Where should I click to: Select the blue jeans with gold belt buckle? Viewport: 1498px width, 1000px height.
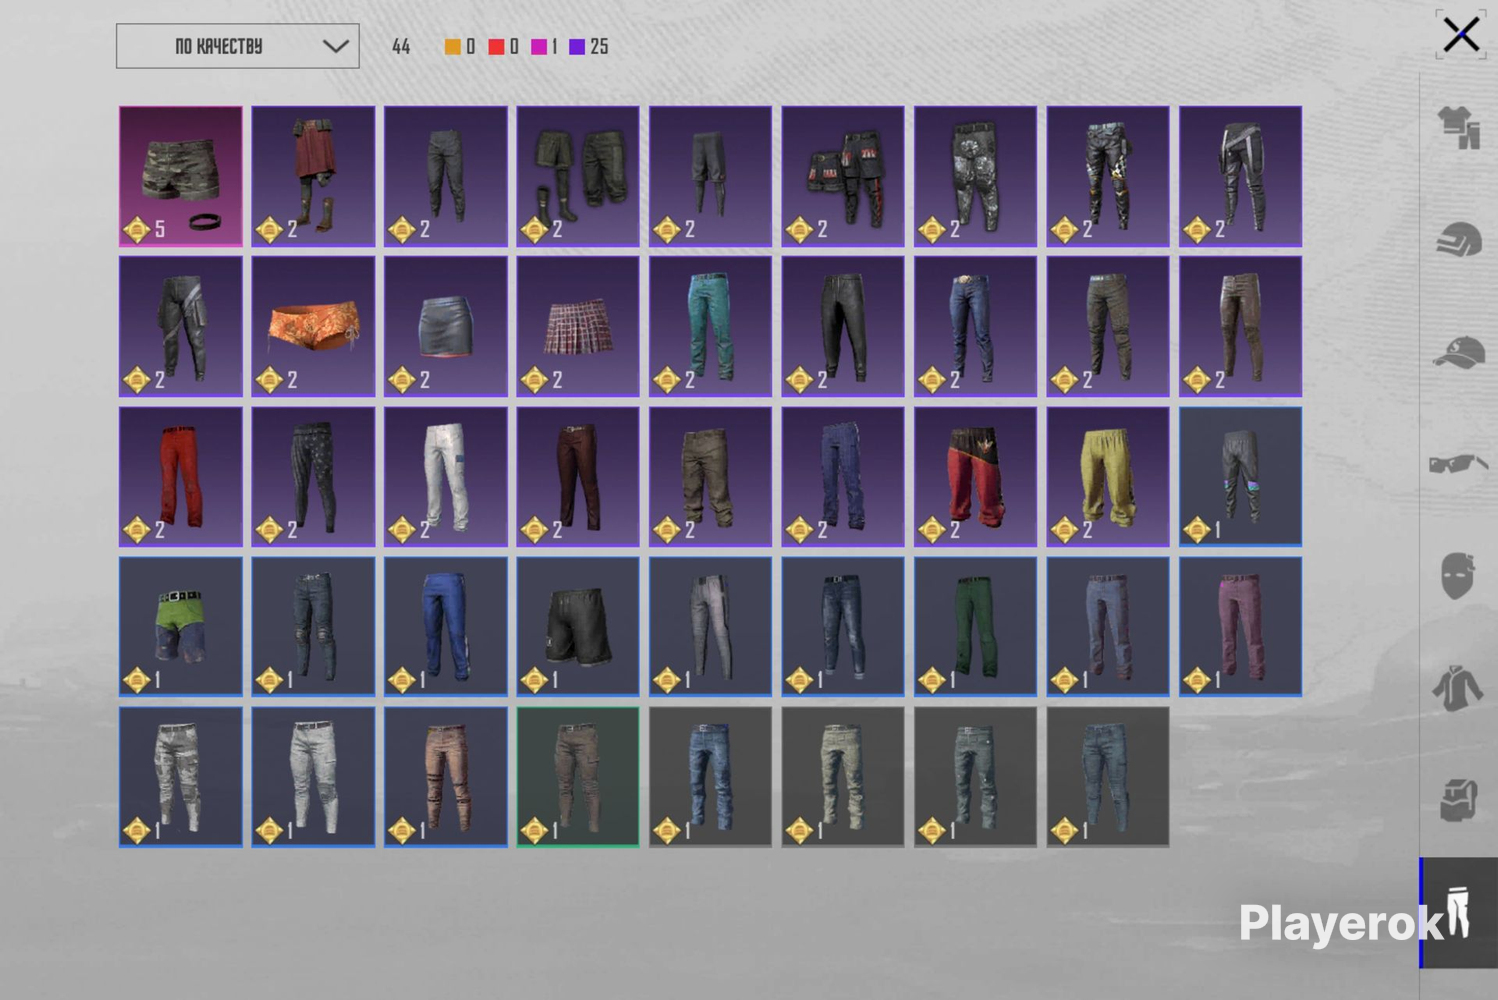pos(976,326)
